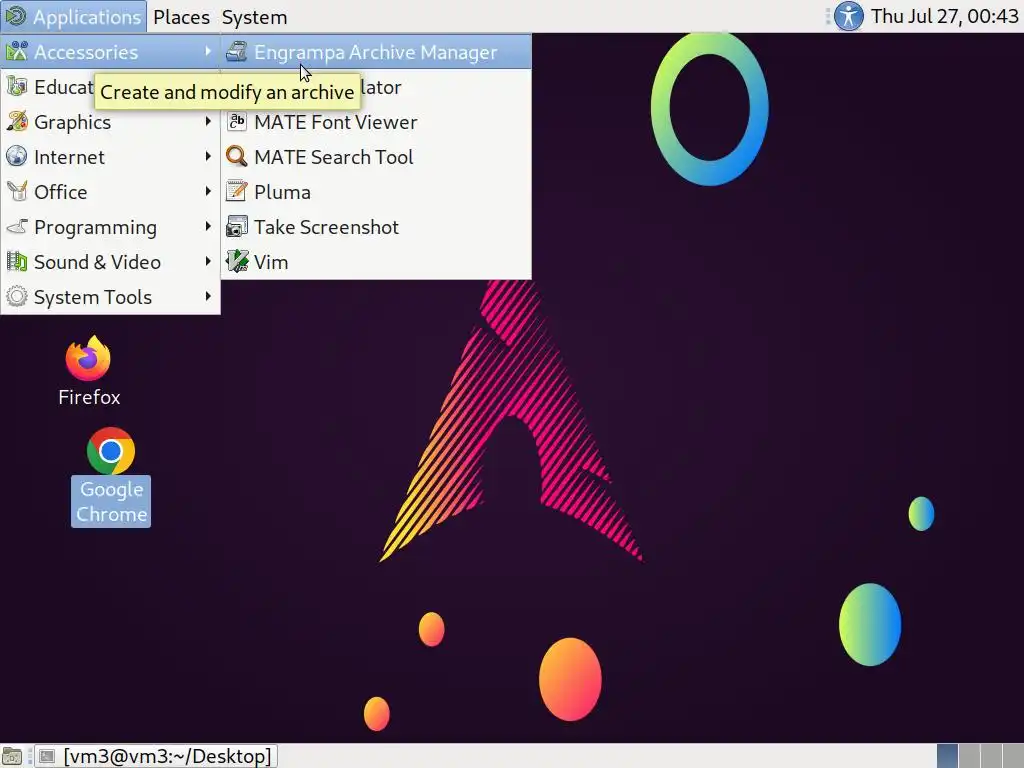
Task: Click the Accessibility icon in the top panel
Action: click(x=848, y=16)
